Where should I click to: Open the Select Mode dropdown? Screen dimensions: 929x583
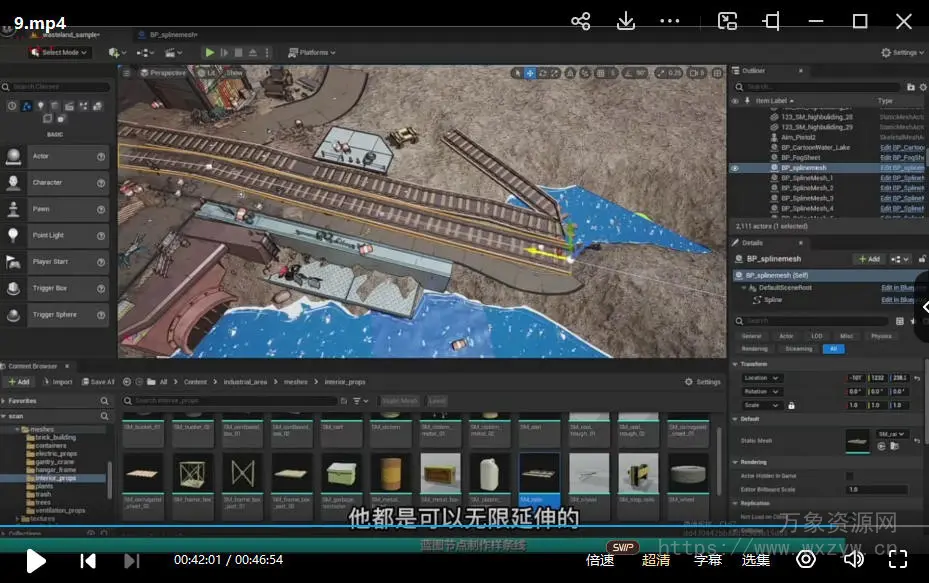(x=59, y=52)
